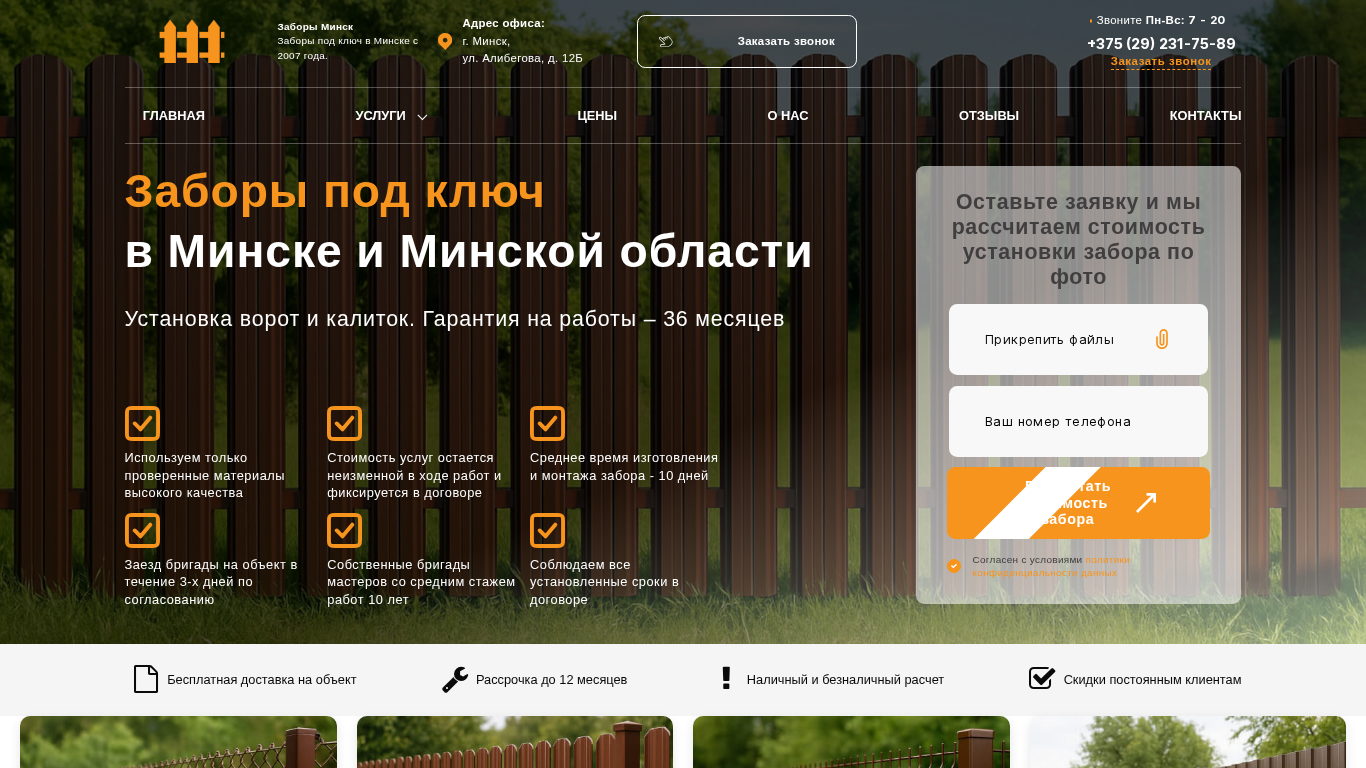
Task: Click the orange fence logo
Action: (x=192, y=41)
